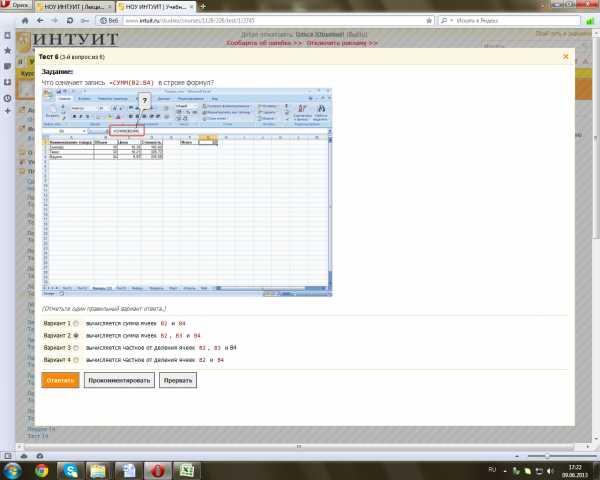Select answer Вариант 2
This screenshot has height=480, width=600.
click(76, 336)
